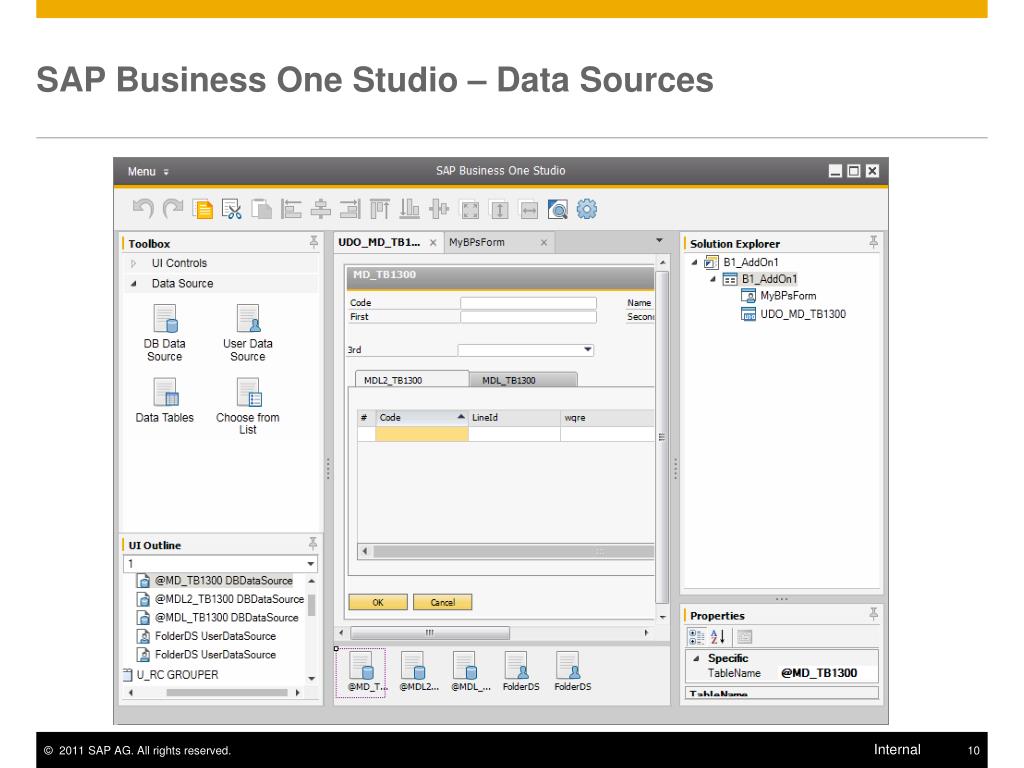Click the @MDL_... data source tray icon

[x=471, y=672]
